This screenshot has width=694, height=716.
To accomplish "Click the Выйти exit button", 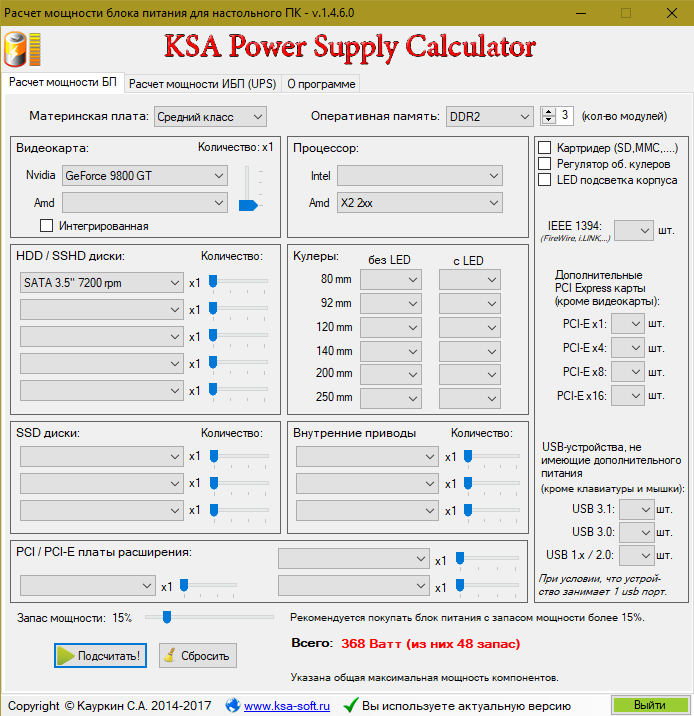I will coord(650,705).
